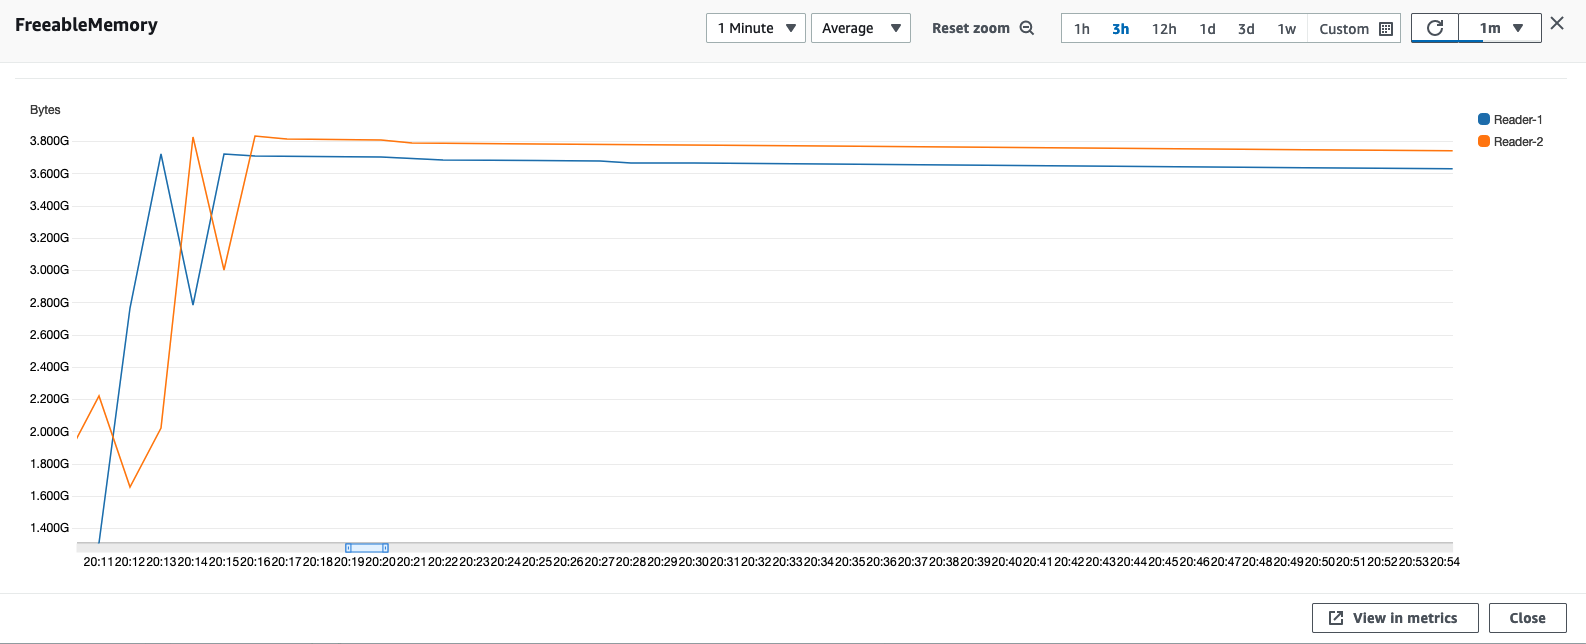This screenshot has width=1586, height=644.
Task: Select the 1h time range
Action: 1081,29
